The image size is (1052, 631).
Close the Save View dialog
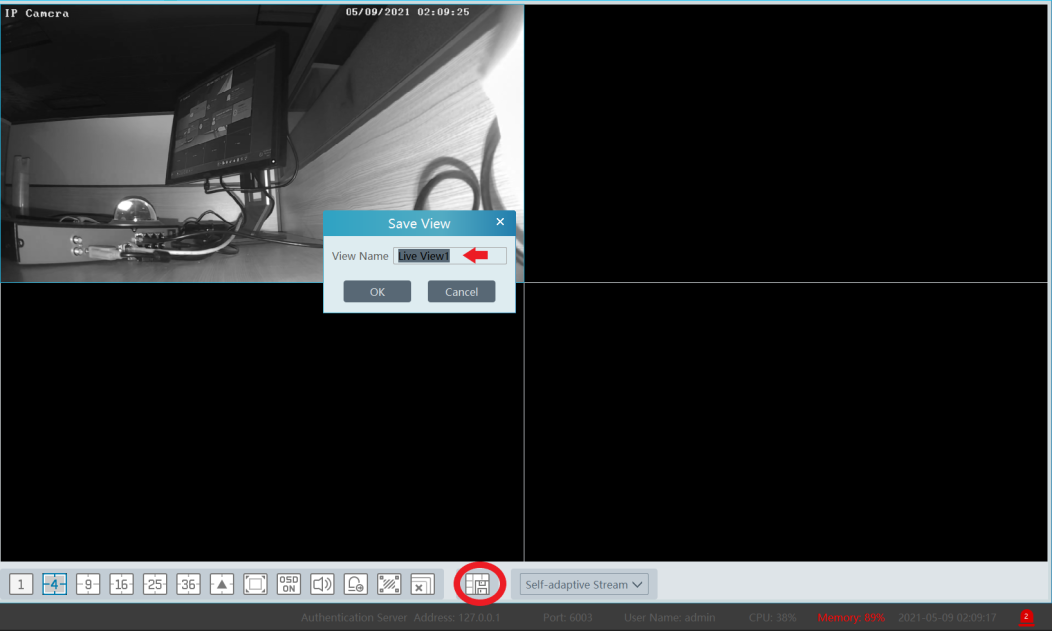coord(500,223)
